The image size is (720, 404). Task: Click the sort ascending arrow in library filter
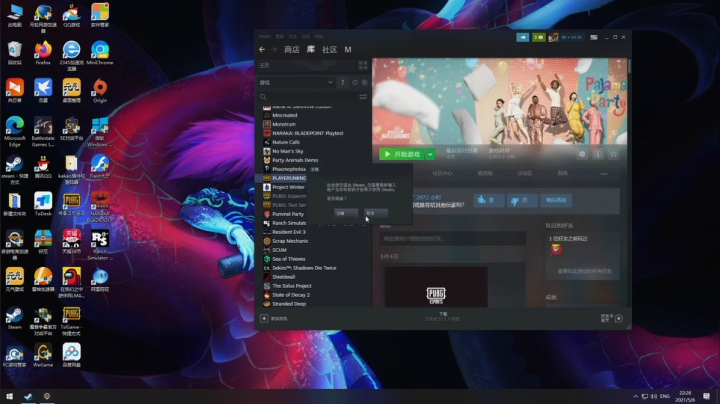[x=343, y=83]
